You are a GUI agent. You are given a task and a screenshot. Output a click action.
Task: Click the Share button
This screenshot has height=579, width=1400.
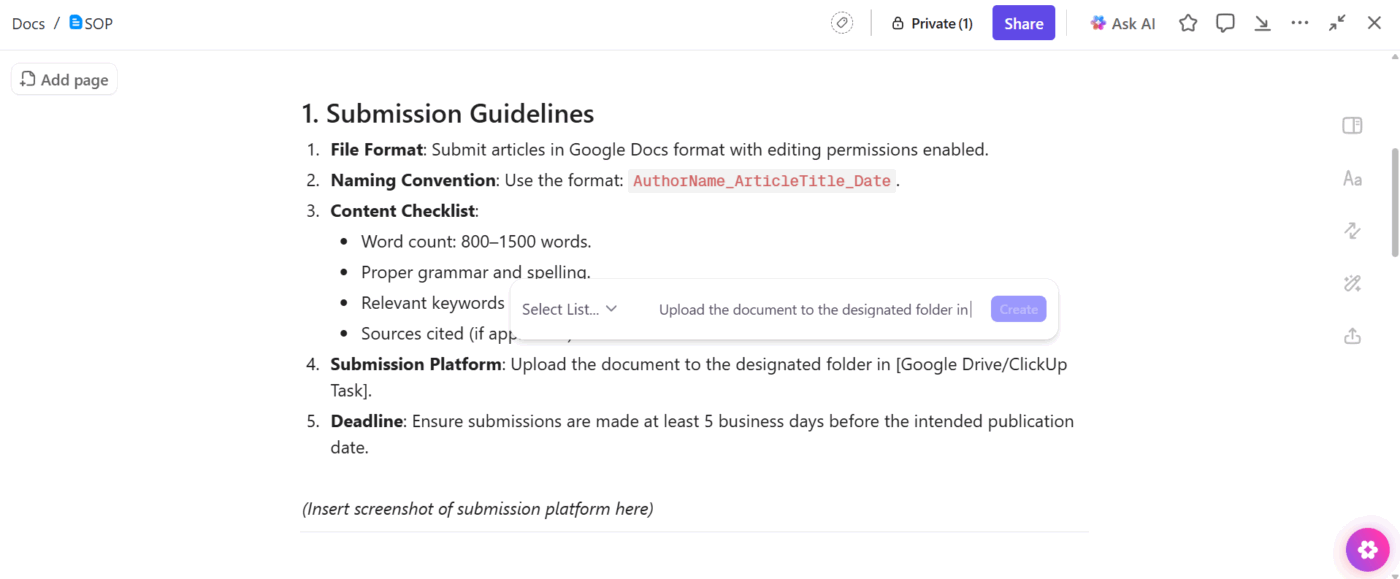pos(1023,22)
